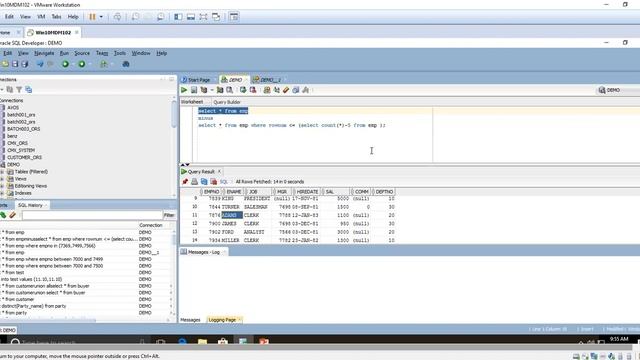Select the CMX_SYSTEM connection

[21, 150]
